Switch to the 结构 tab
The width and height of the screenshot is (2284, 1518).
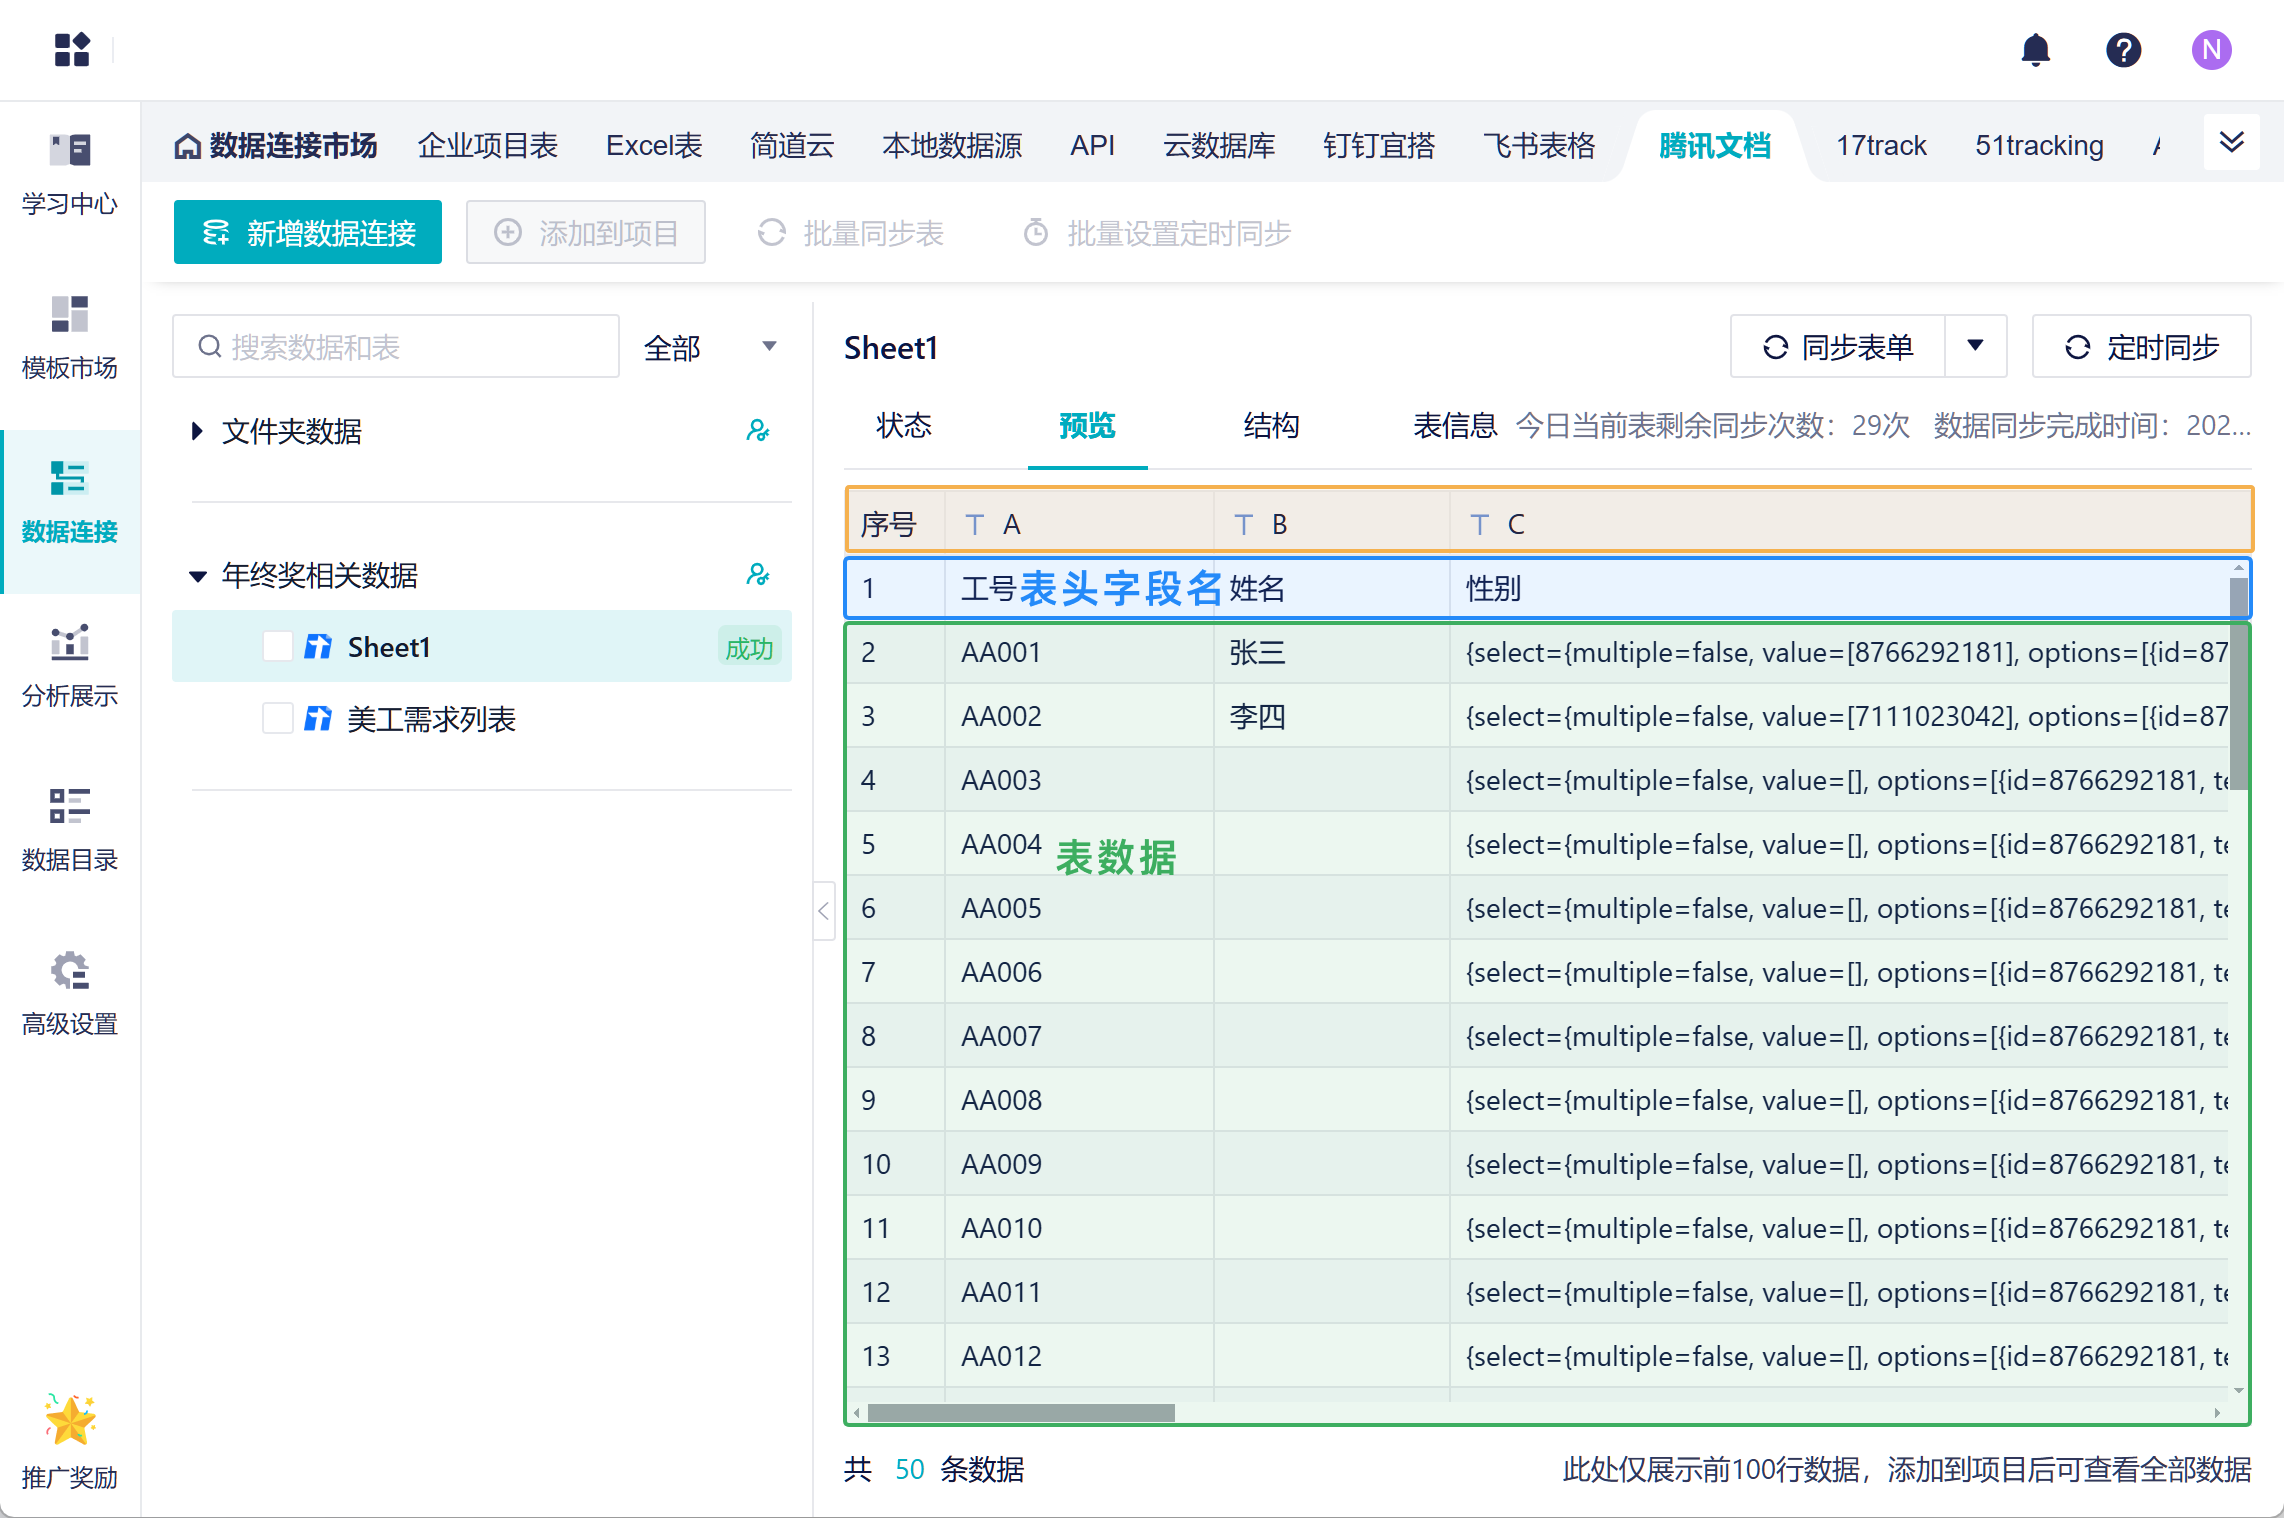click(x=1271, y=426)
